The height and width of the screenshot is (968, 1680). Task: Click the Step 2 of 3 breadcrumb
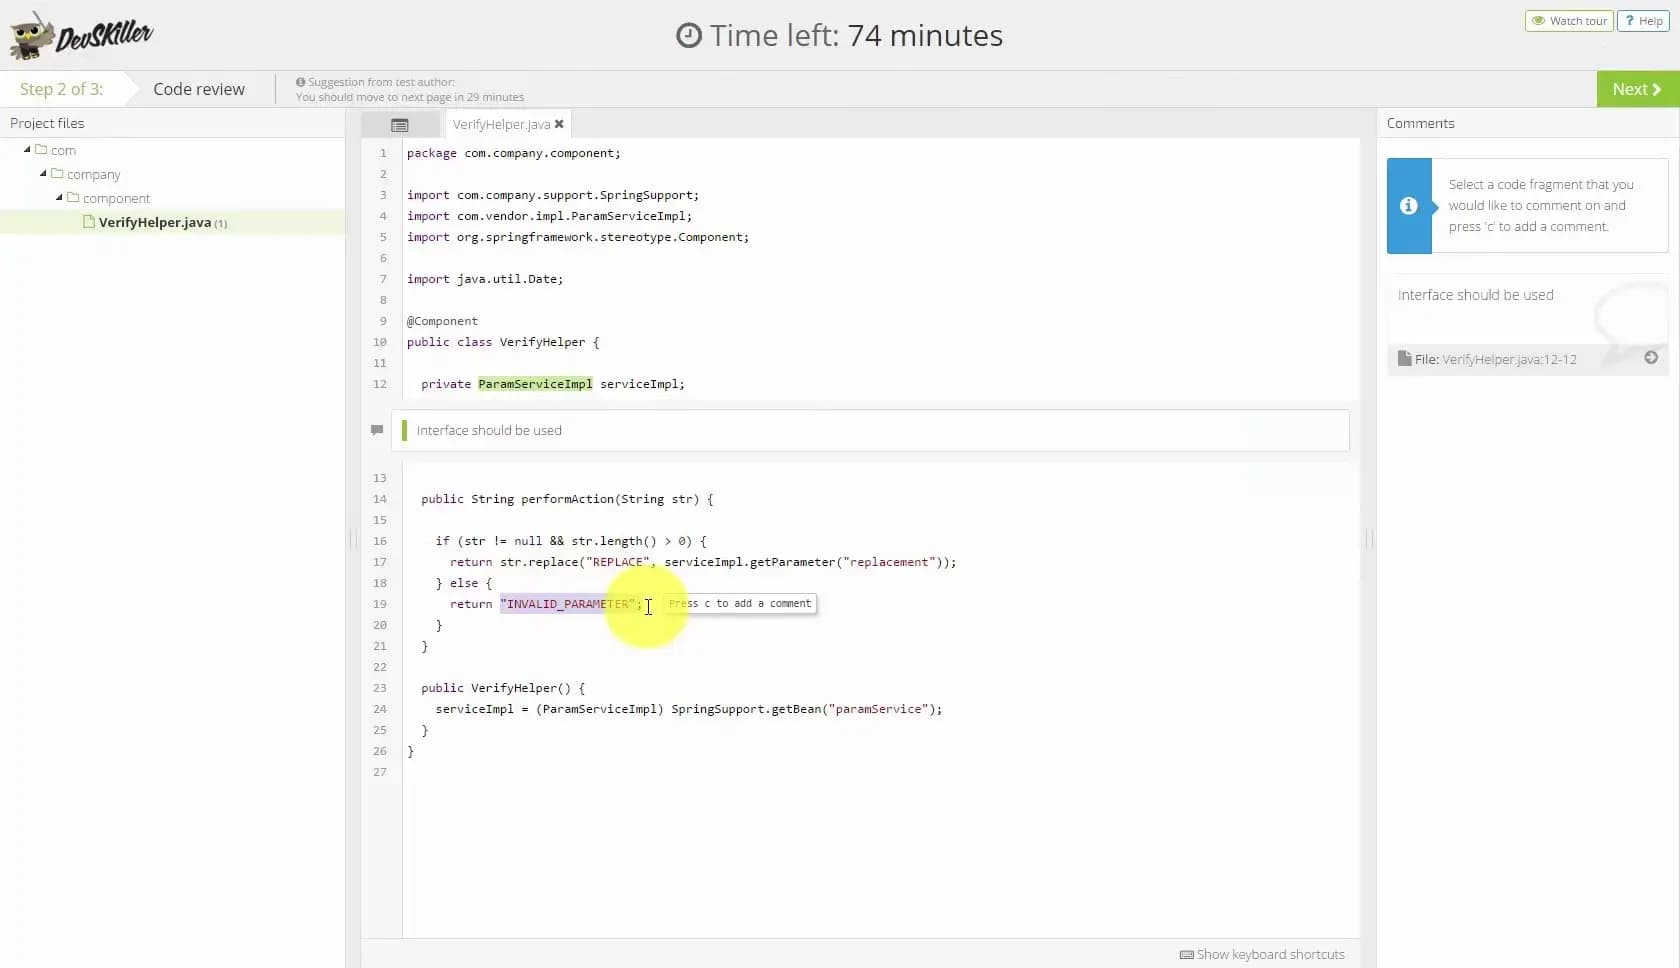(62, 89)
